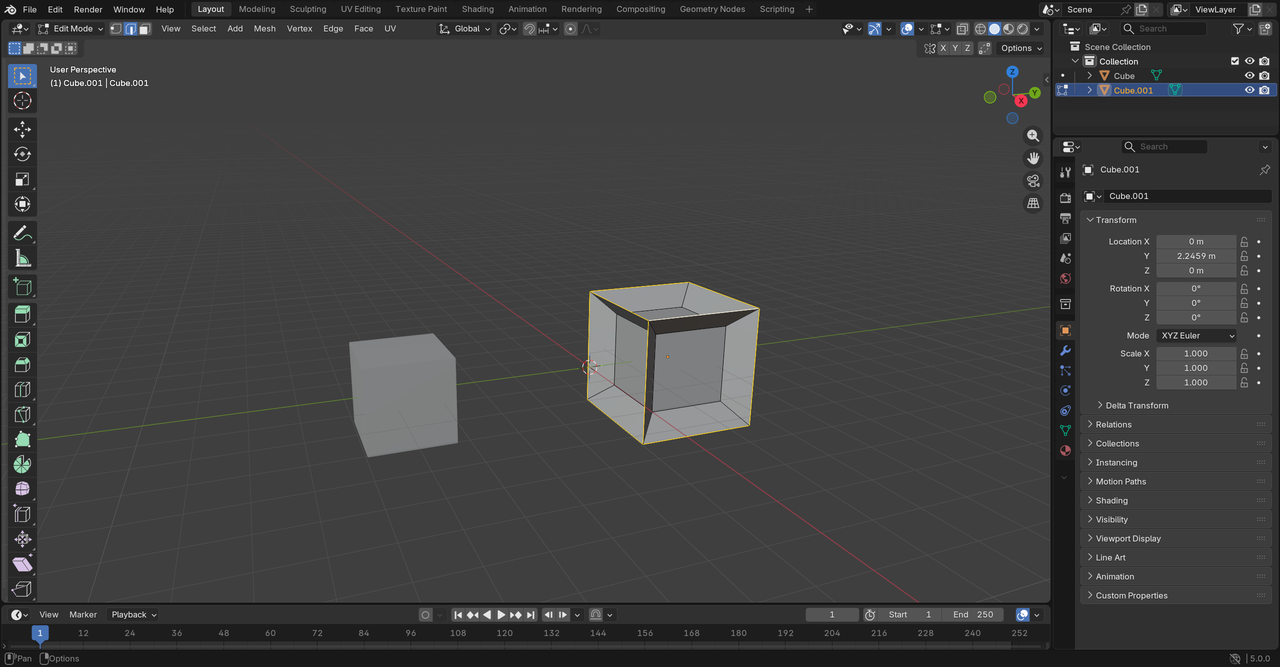Select the Shear tool

tap(22, 564)
